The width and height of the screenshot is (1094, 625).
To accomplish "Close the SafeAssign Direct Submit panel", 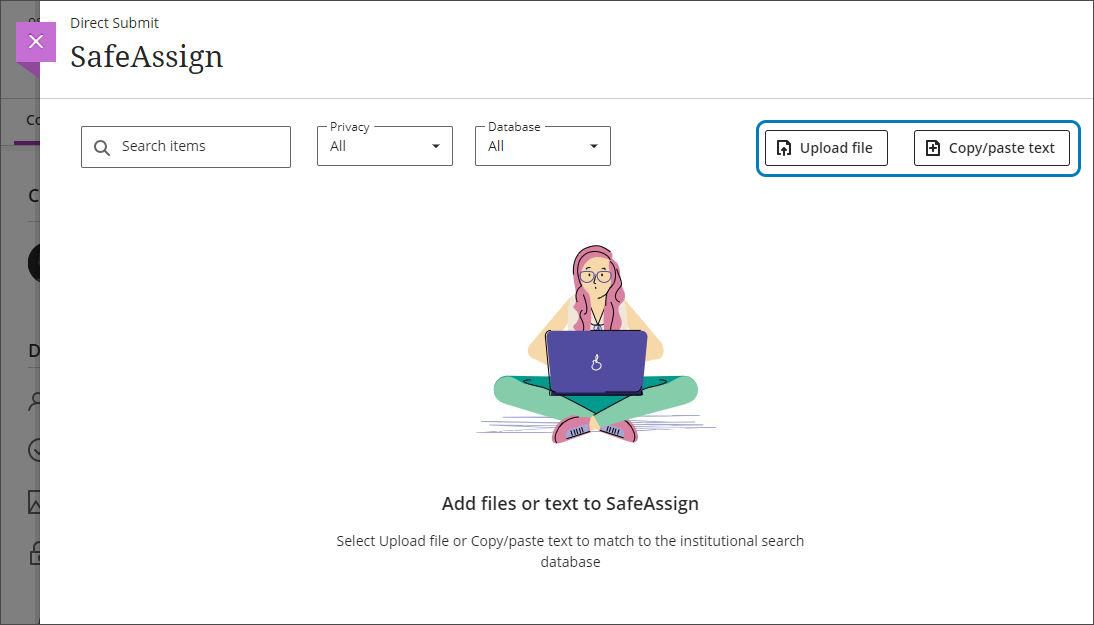I will pos(36,42).
